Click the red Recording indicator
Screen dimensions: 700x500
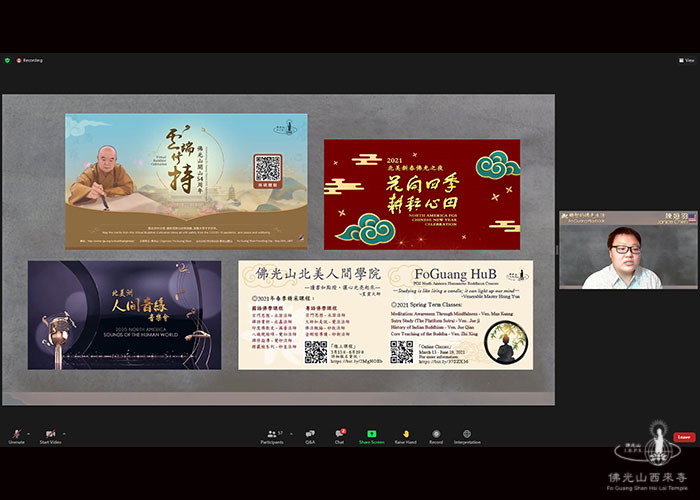point(30,60)
